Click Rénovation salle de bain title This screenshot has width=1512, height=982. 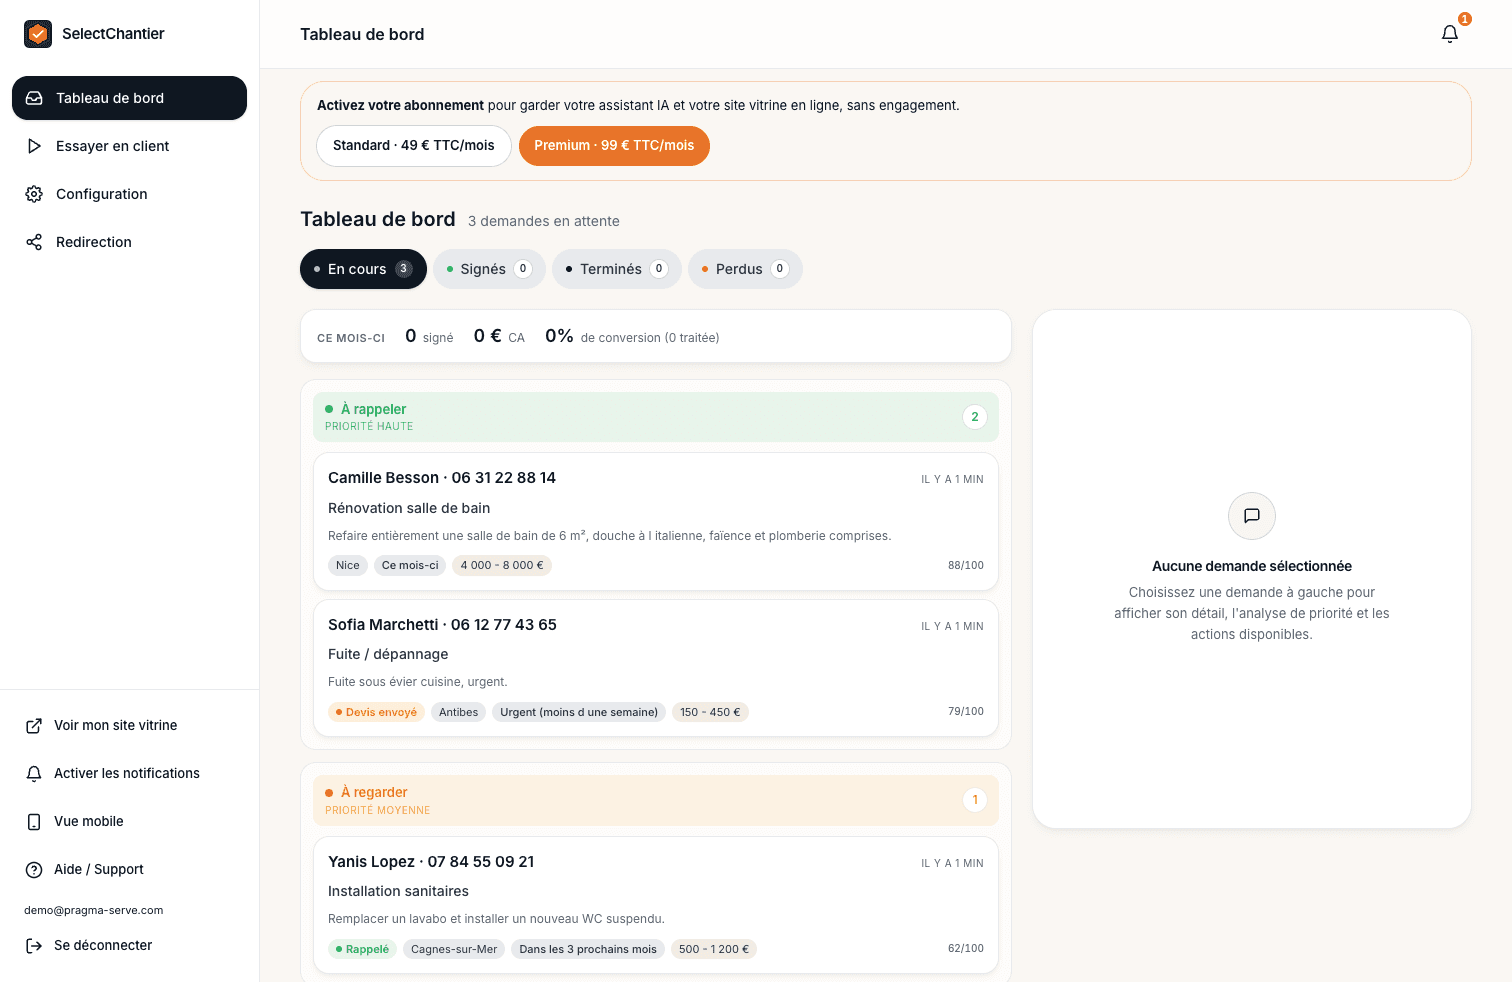(x=409, y=508)
